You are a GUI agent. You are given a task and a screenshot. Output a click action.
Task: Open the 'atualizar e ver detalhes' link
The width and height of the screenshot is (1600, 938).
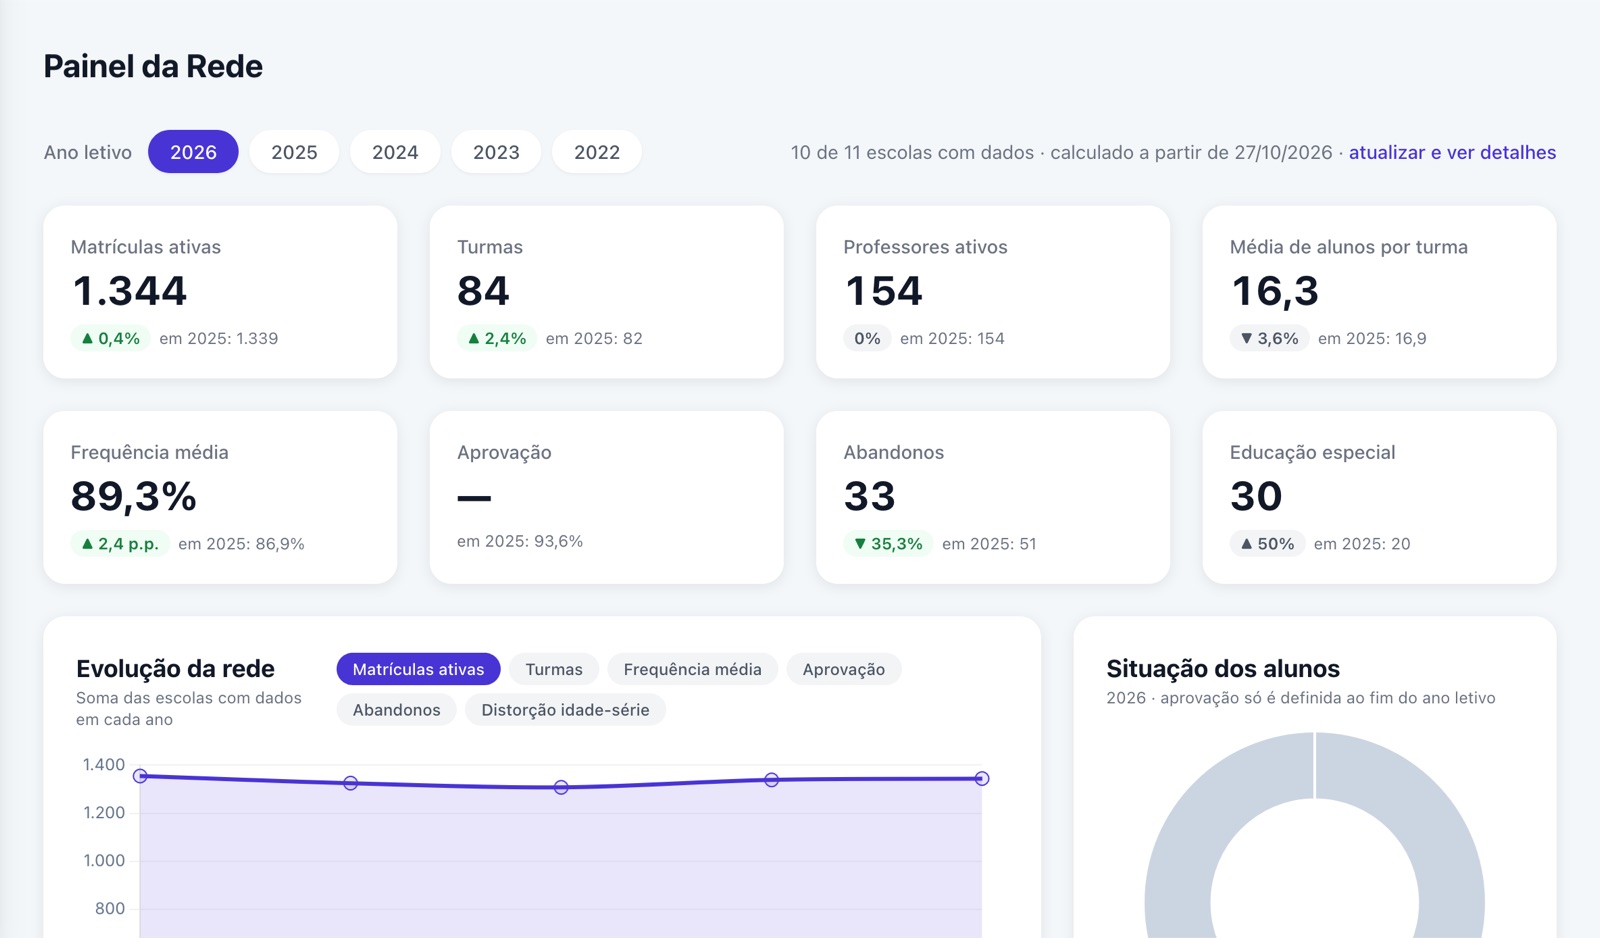[1452, 152]
